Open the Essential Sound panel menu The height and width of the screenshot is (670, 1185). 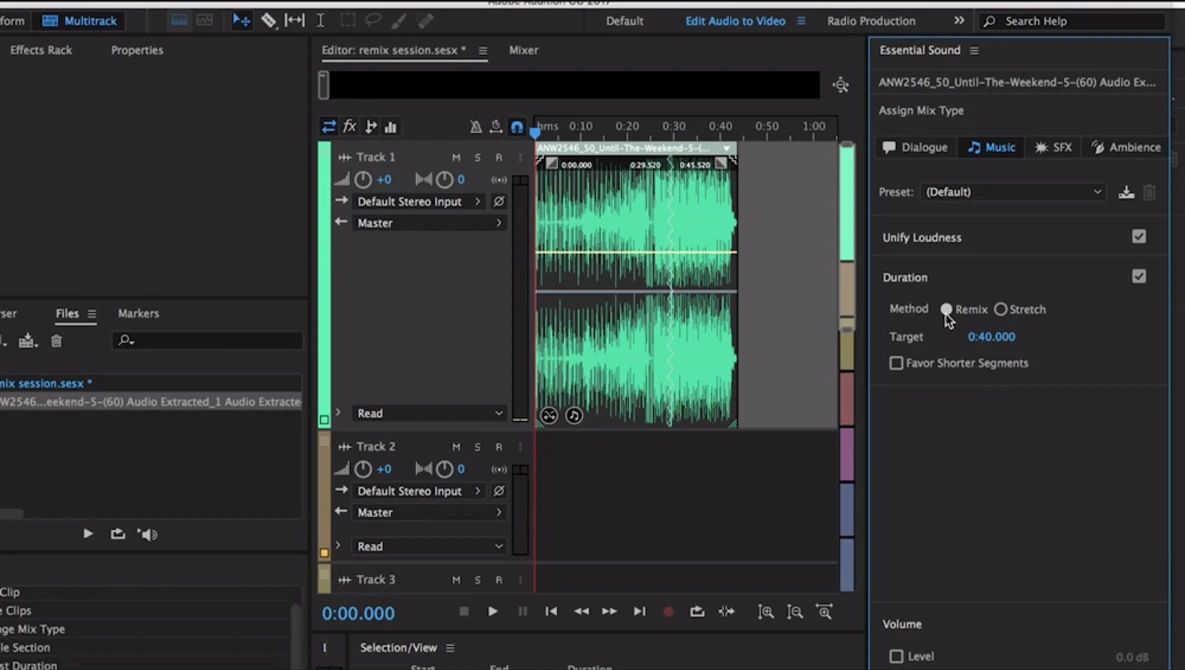tap(974, 51)
